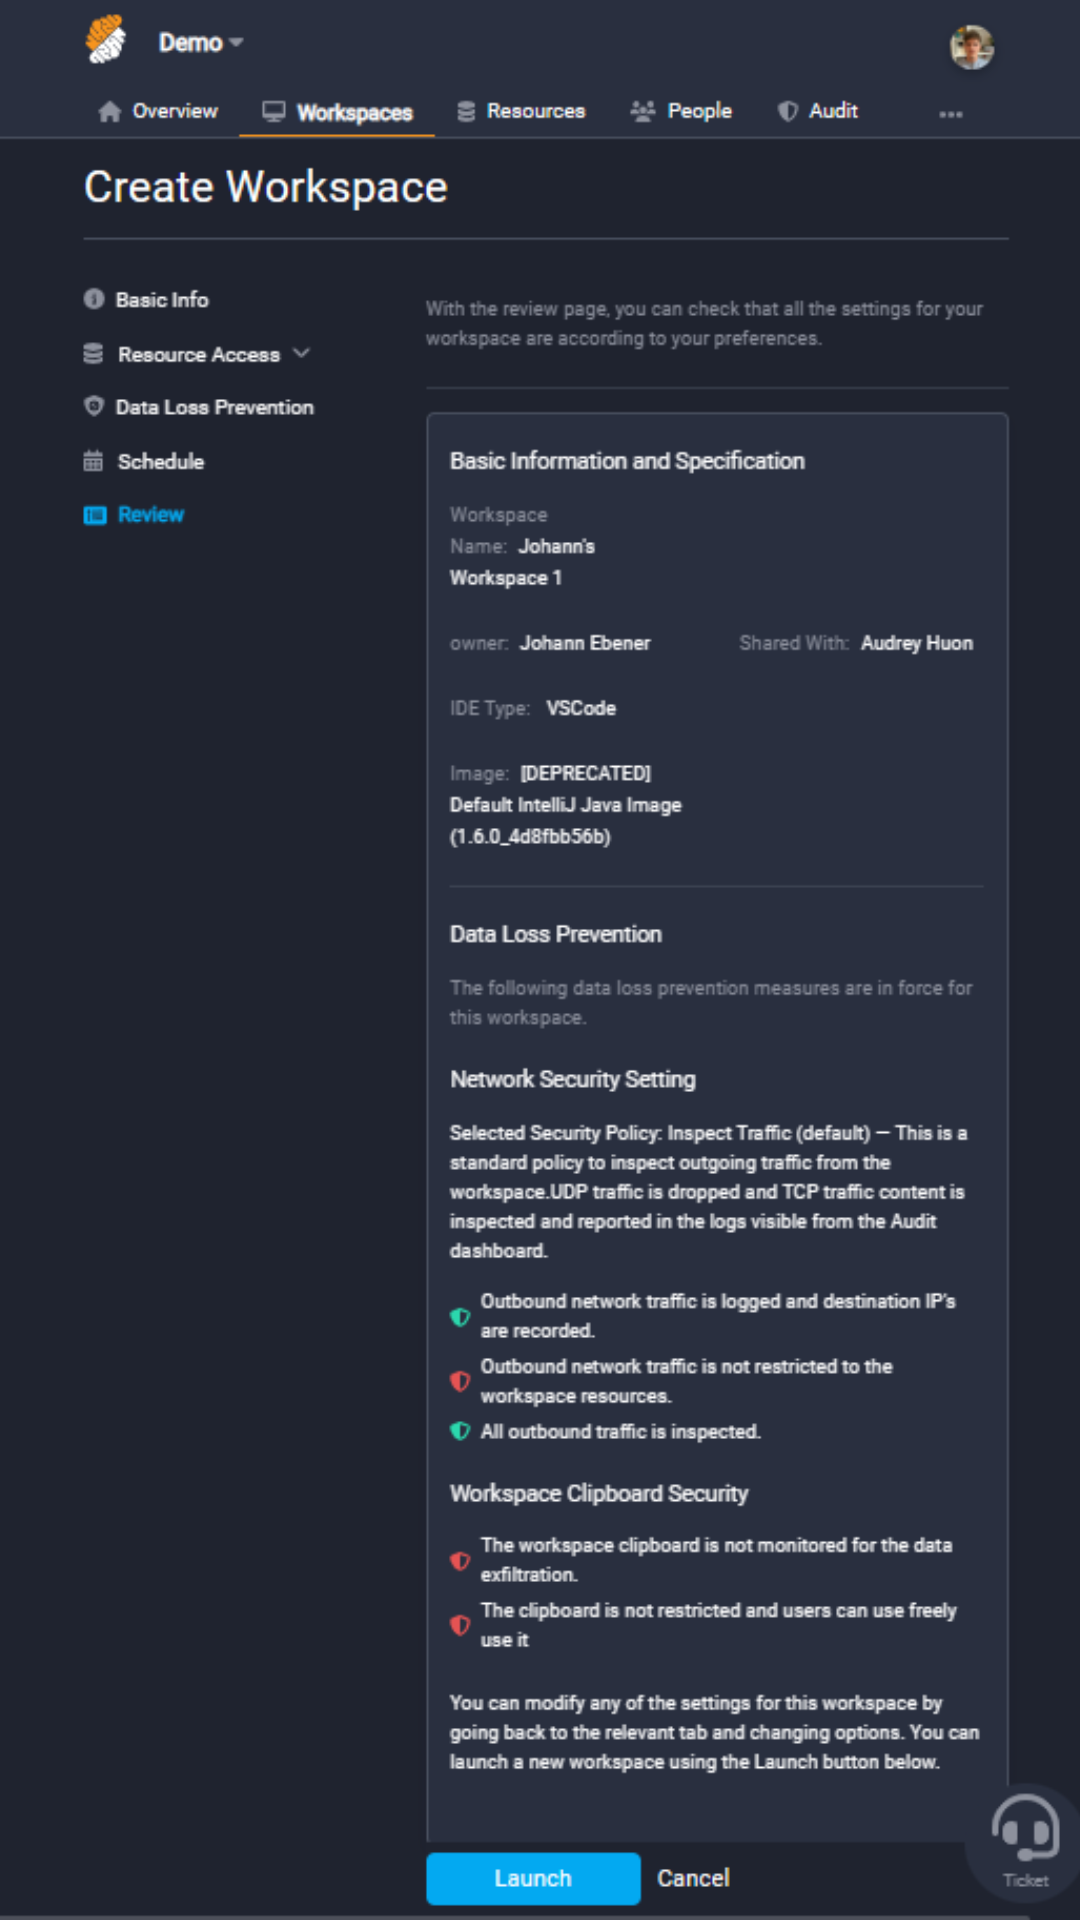Image resolution: width=1080 pixels, height=1920 pixels.
Task: Click the app logo icon in header
Action: [106, 40]
